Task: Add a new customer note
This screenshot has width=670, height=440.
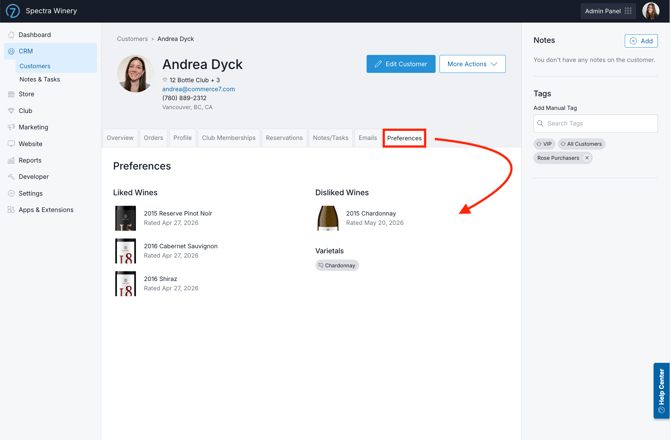Action: (641, 41)
